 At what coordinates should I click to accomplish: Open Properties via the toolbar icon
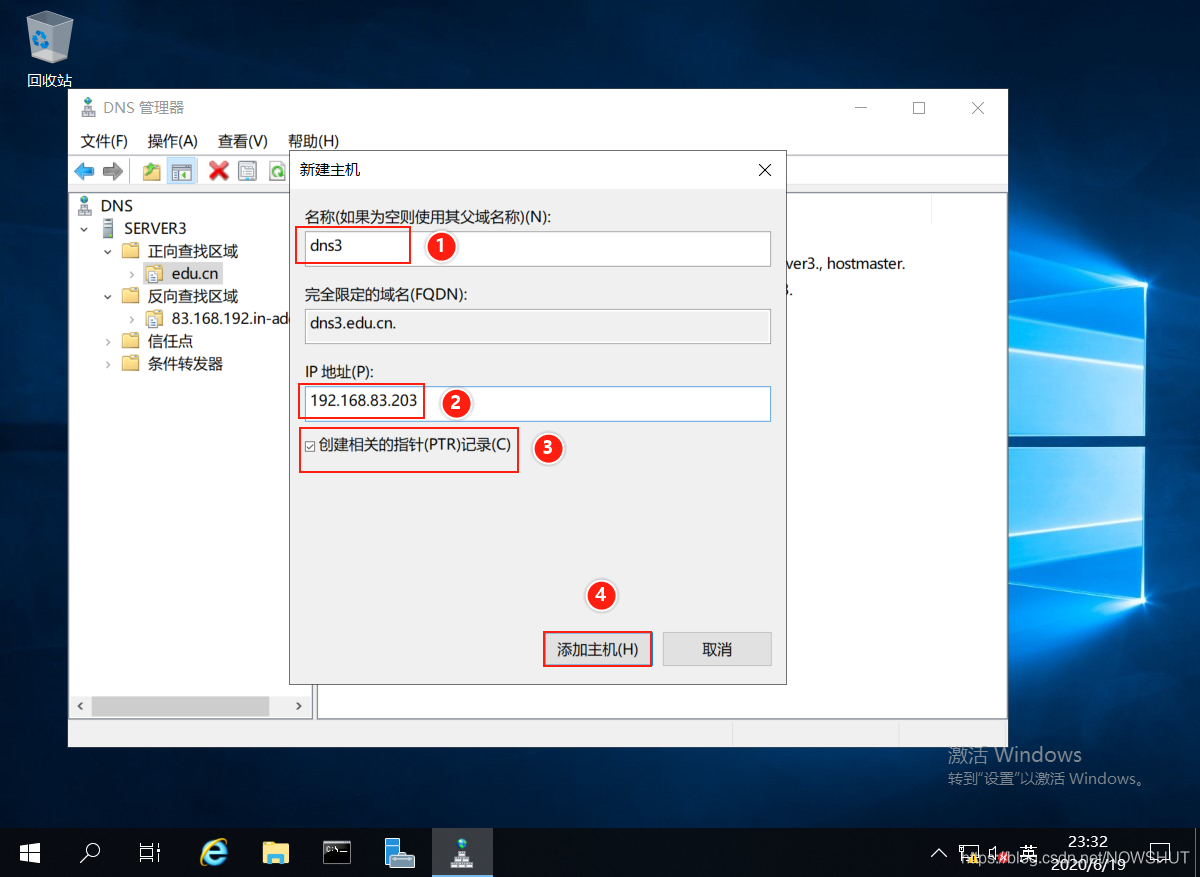[247, 172]
